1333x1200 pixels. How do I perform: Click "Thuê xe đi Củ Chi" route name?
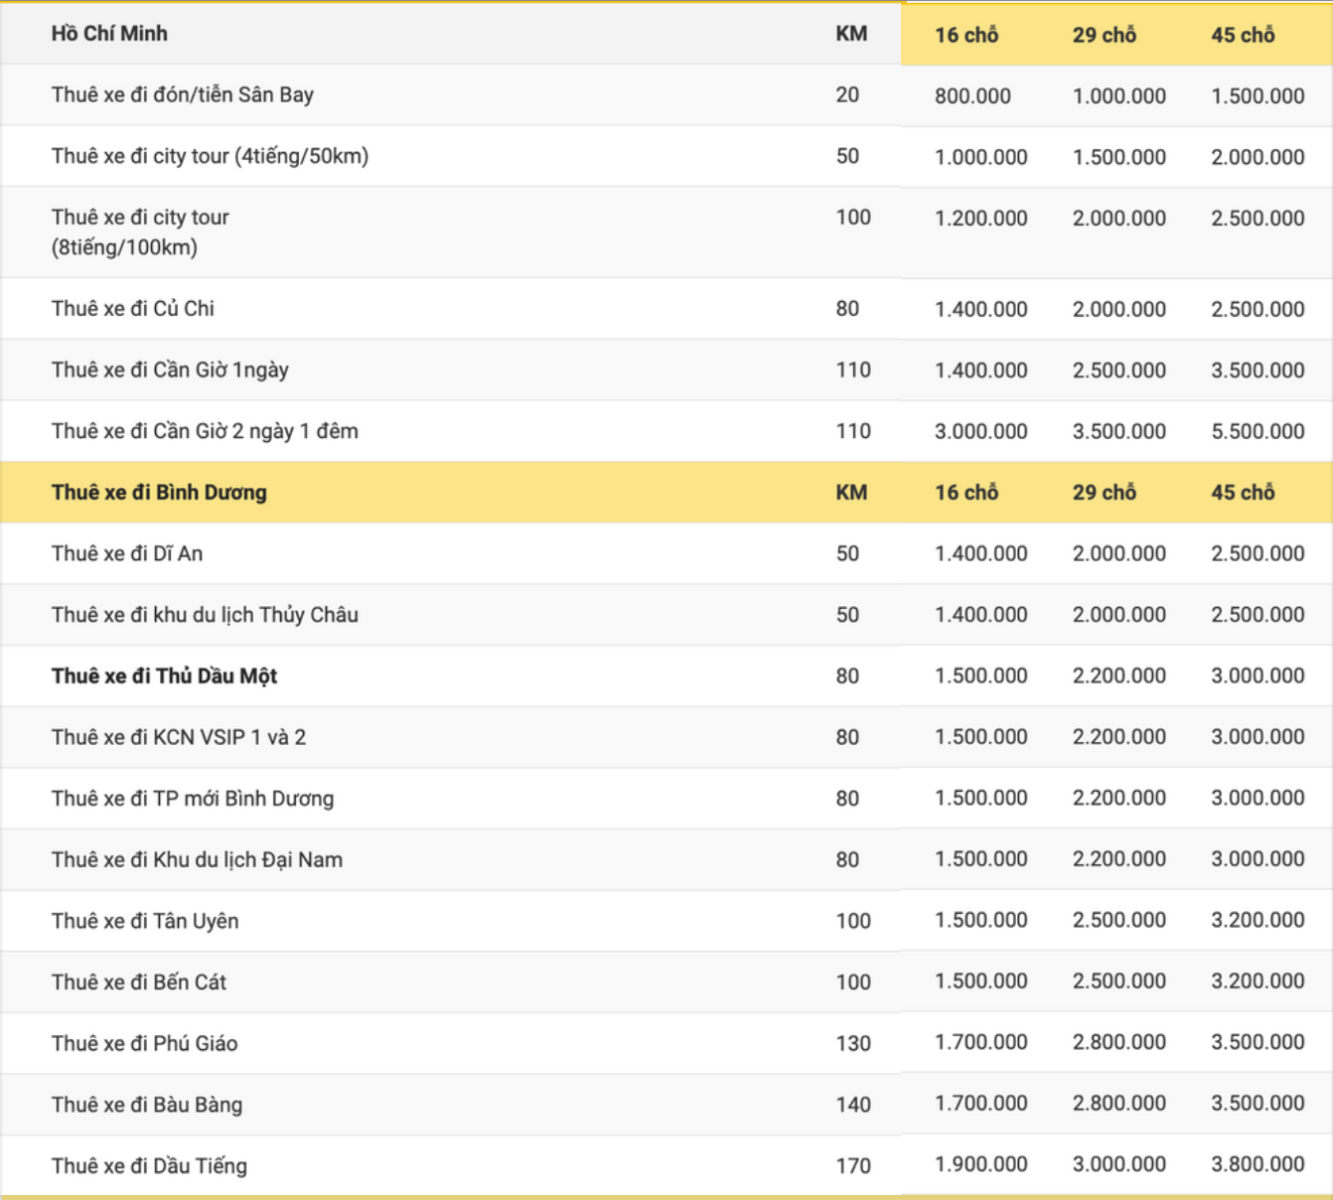(133, 309)
